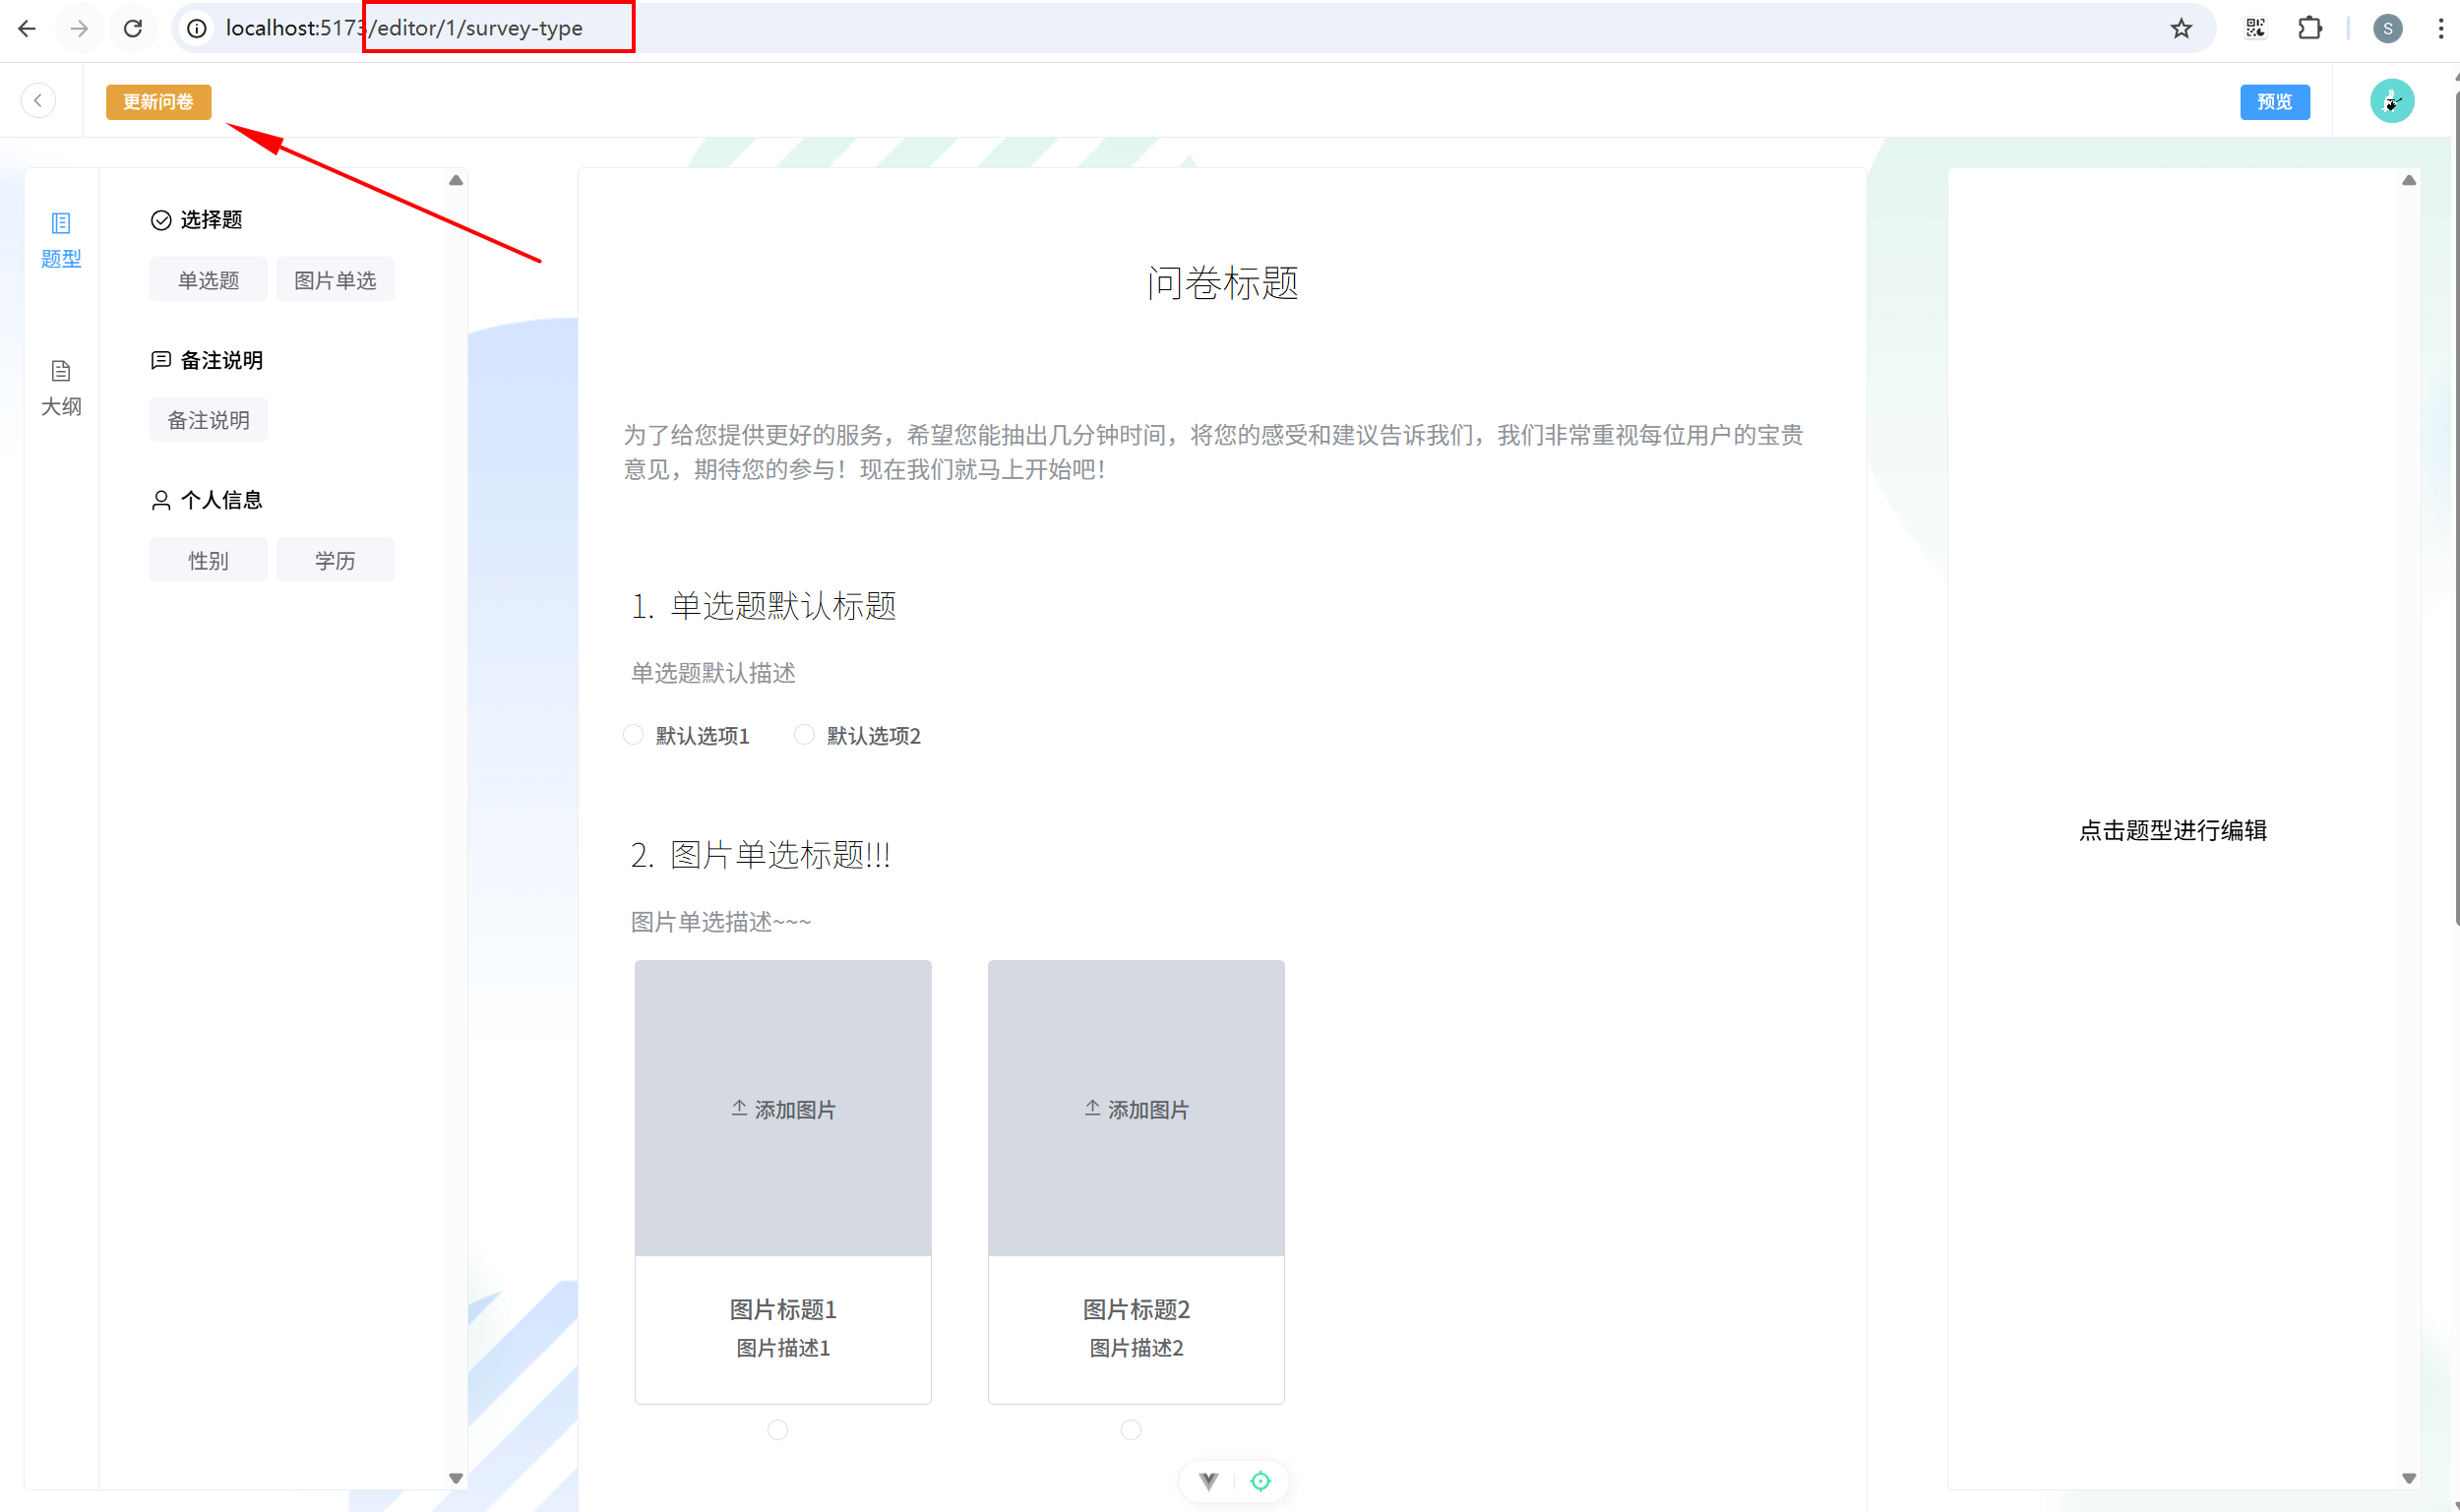Open the browser three-dot menu
2460x1512 pixels.
click(2440, 28)
